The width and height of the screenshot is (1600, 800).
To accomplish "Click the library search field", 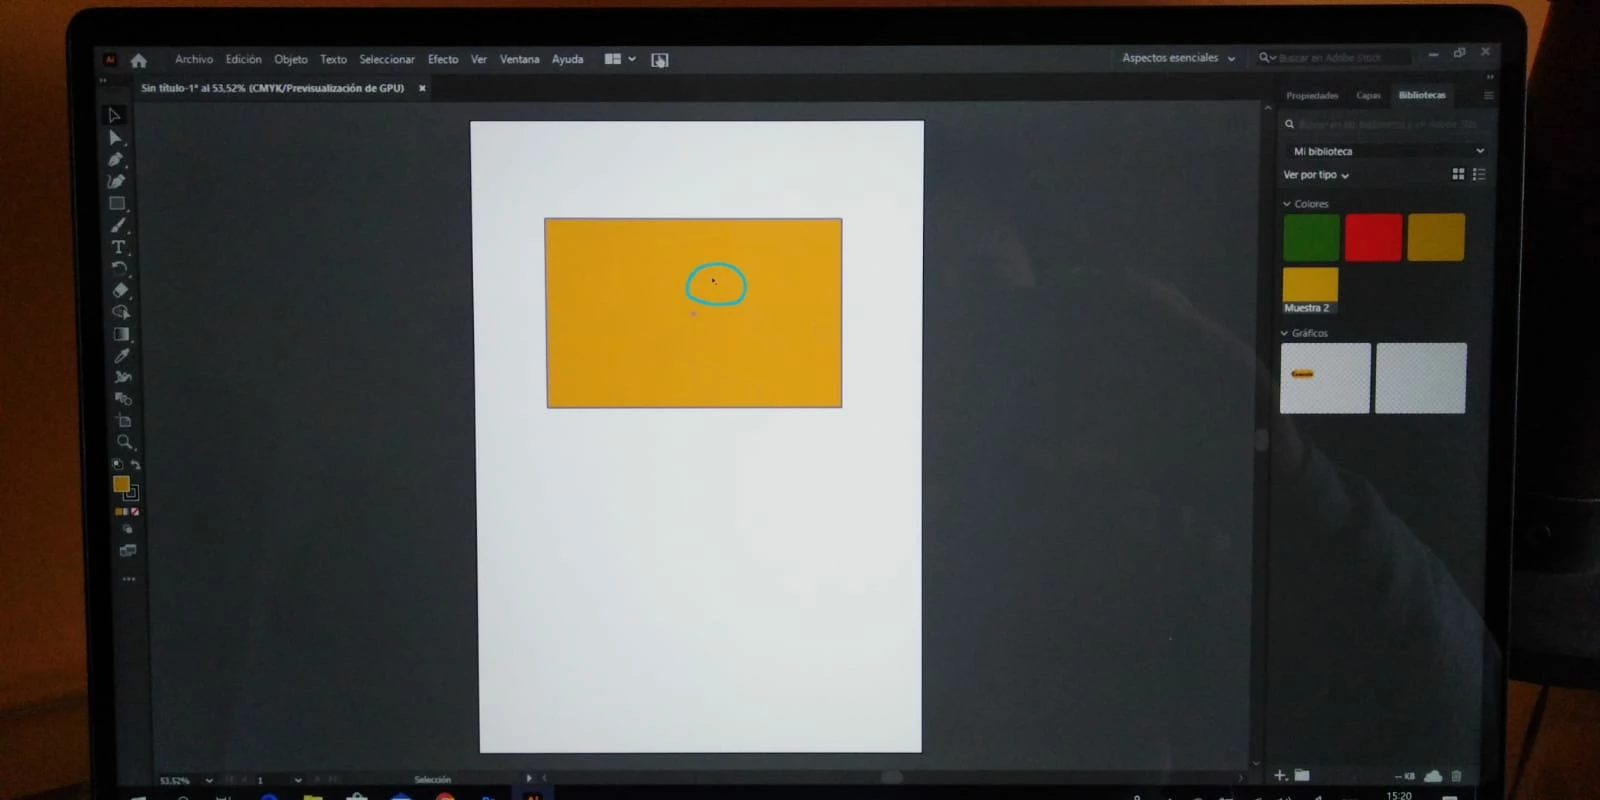I will point(1382,124).
